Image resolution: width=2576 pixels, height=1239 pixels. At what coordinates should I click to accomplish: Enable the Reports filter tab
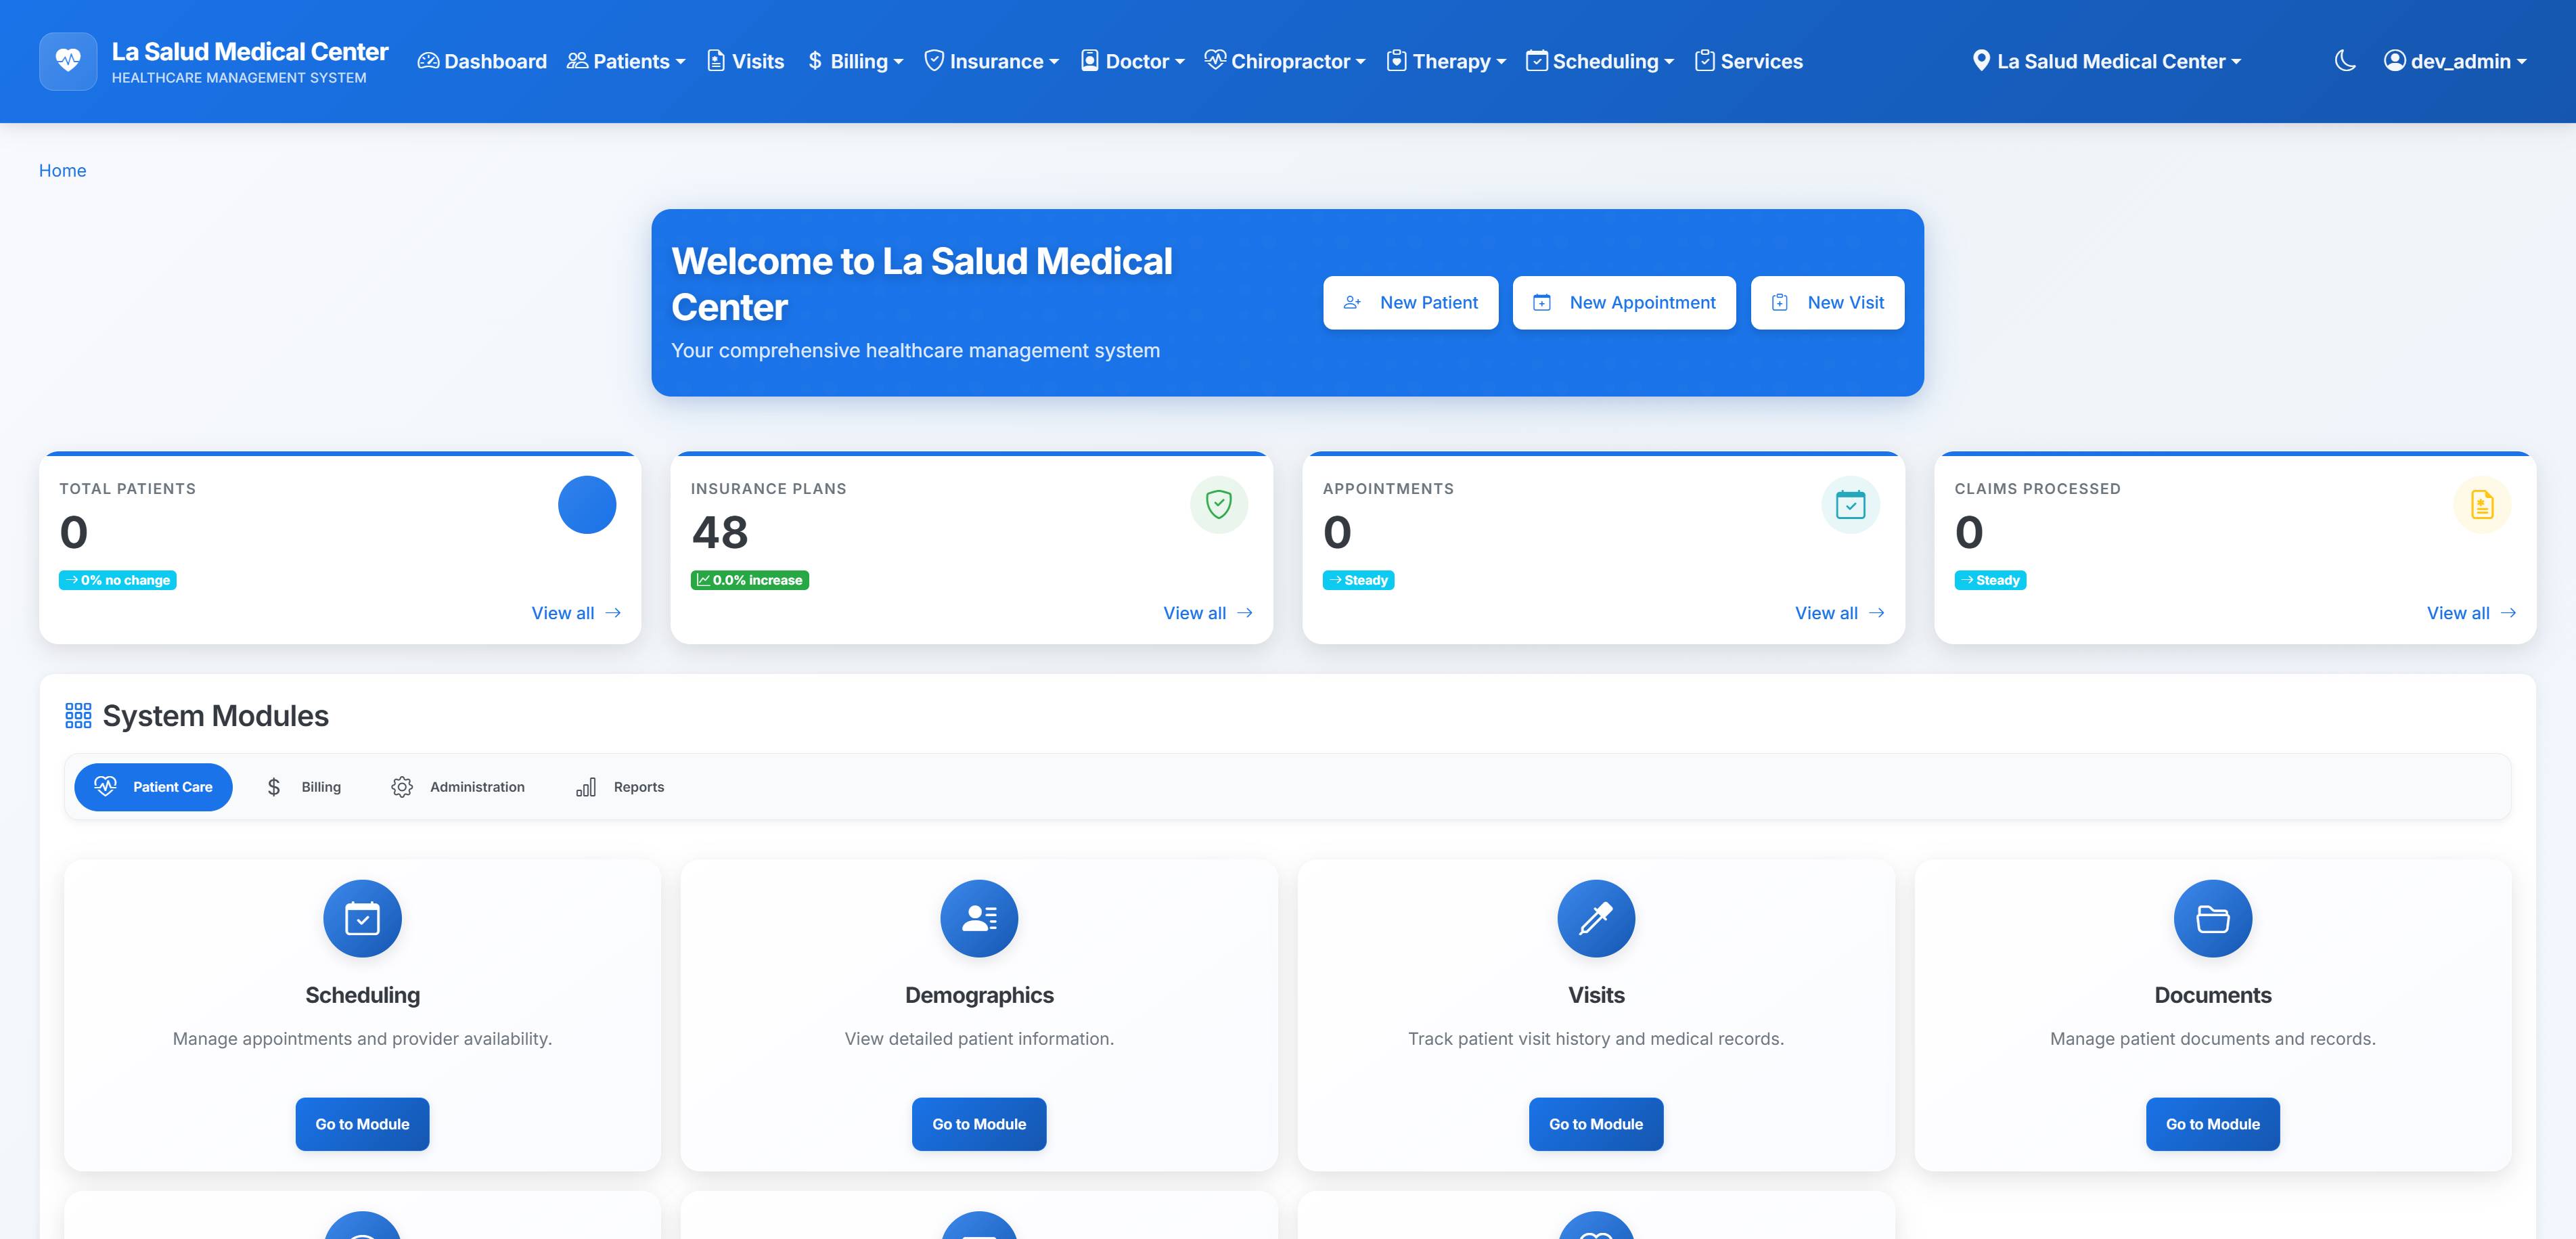[620, 787]
